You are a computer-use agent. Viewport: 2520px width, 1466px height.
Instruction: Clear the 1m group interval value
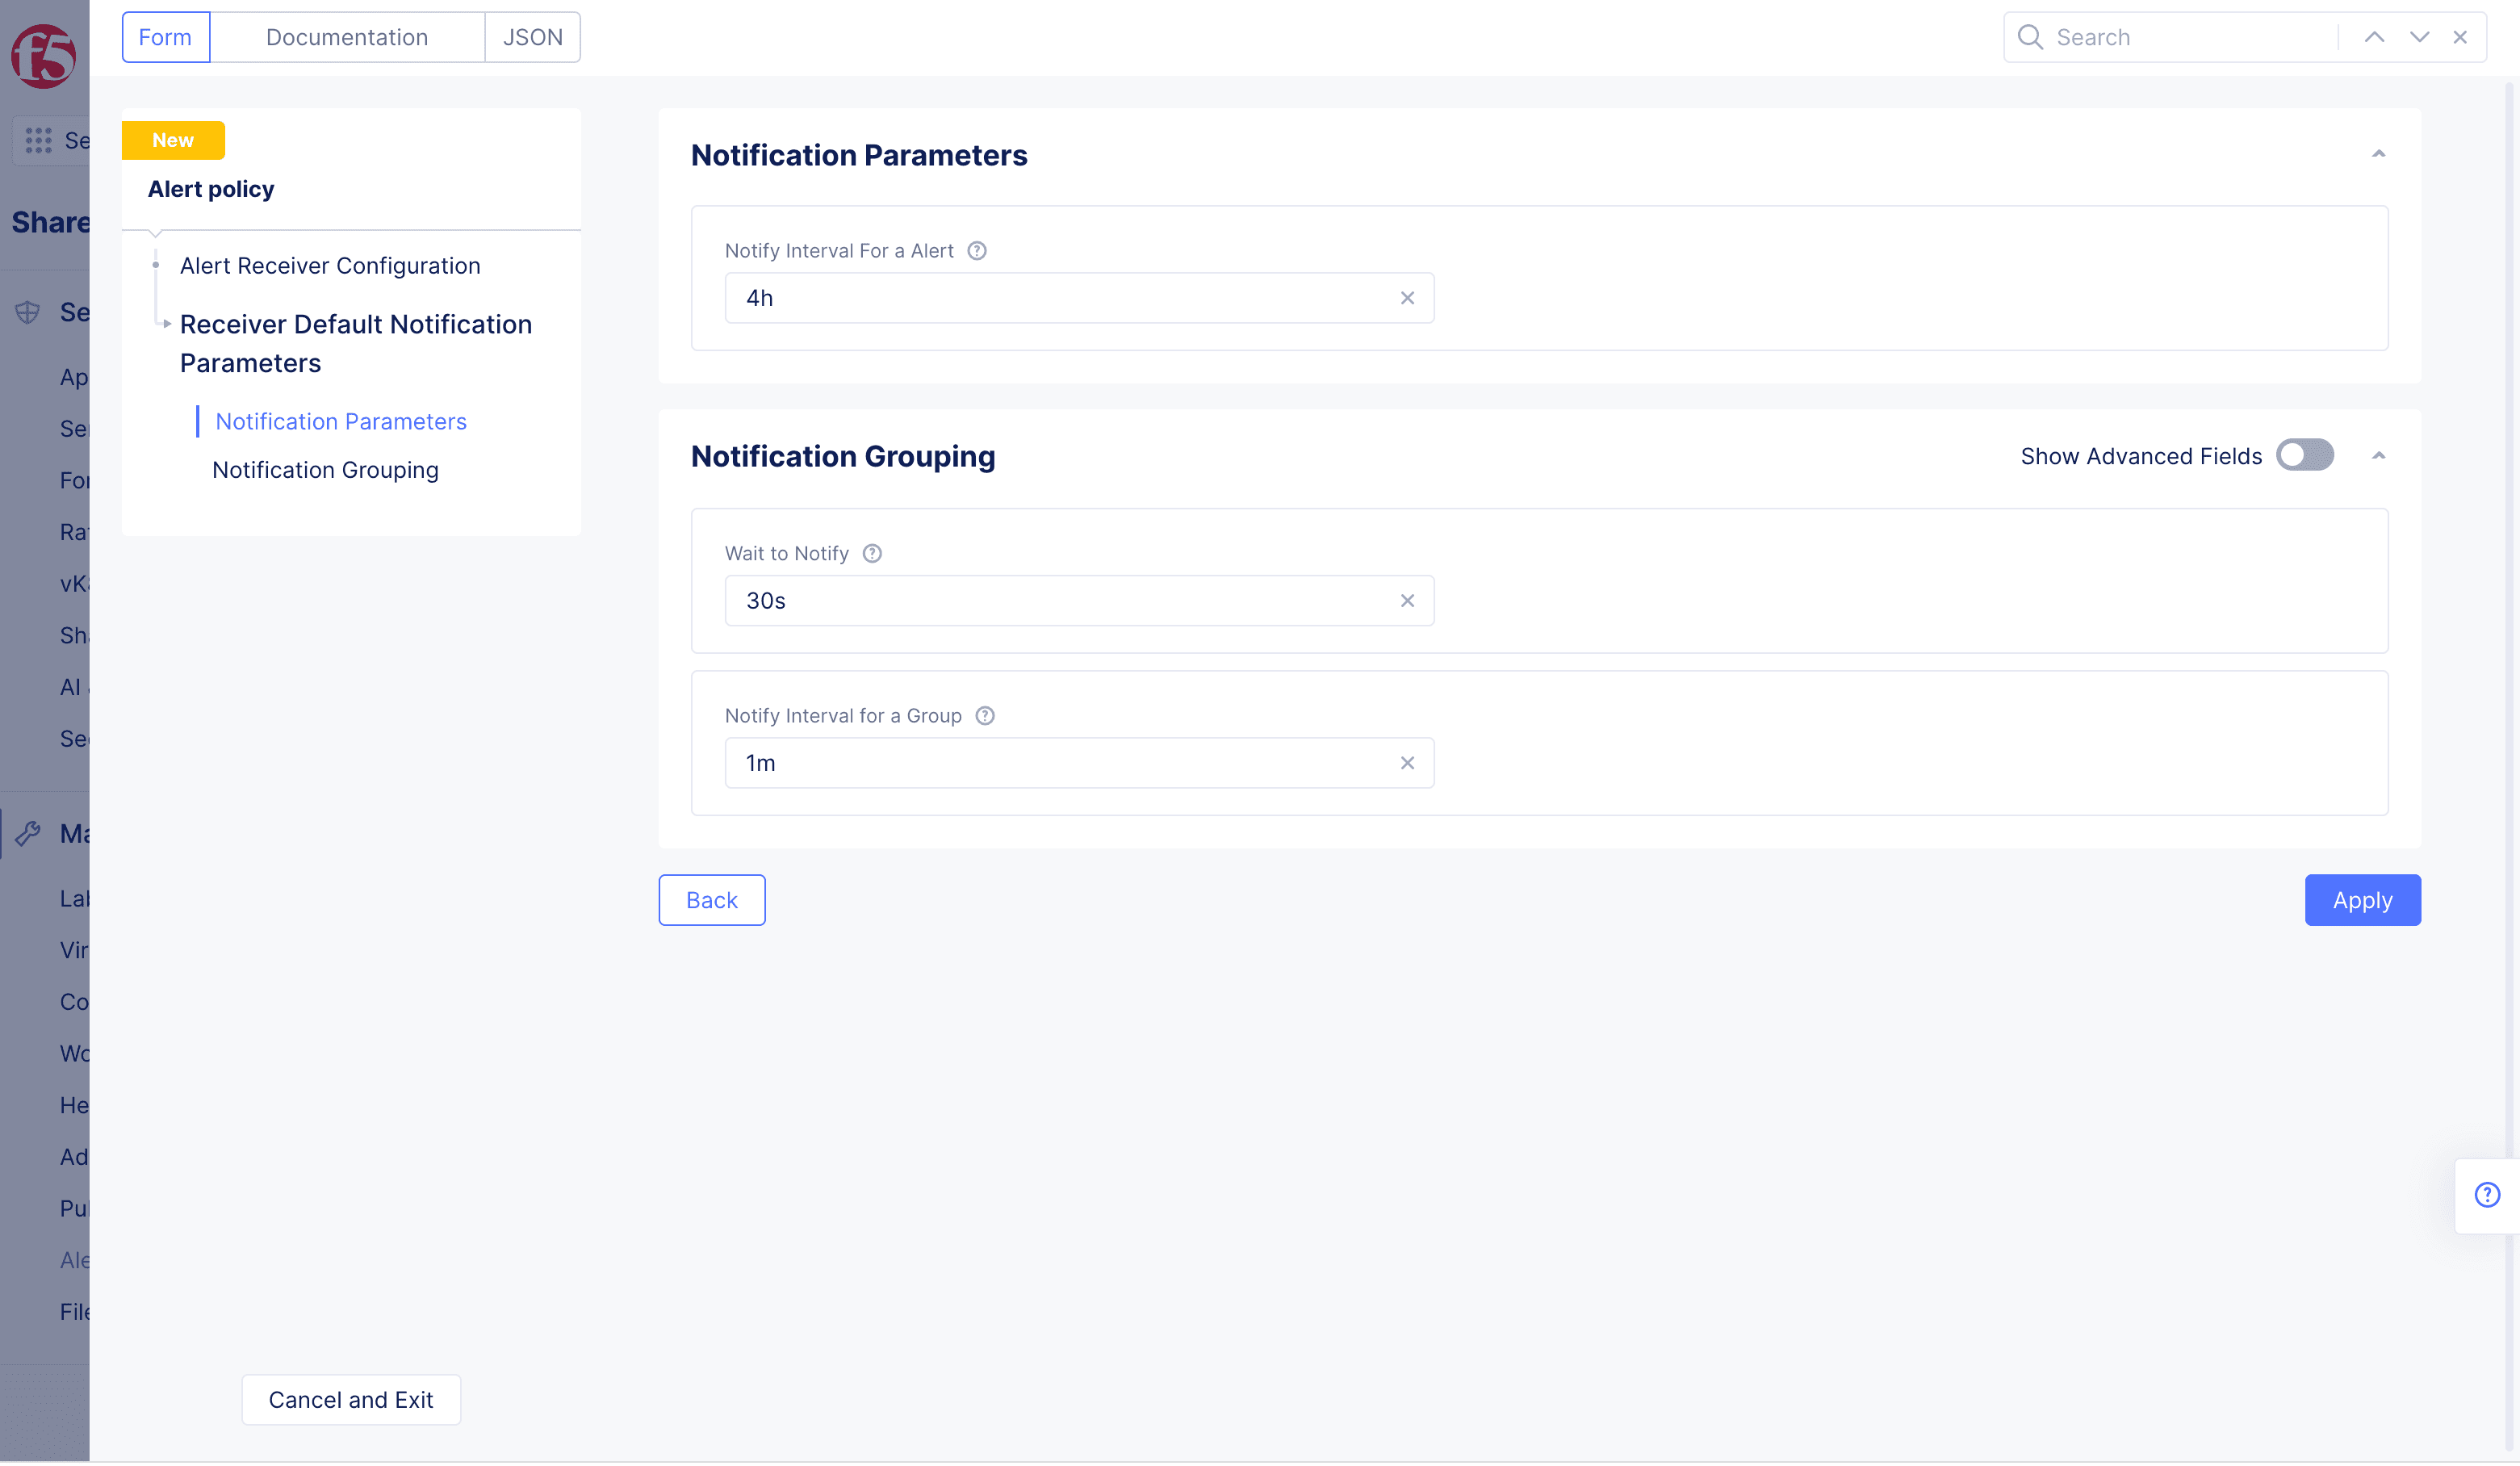tap(1407, 763)
